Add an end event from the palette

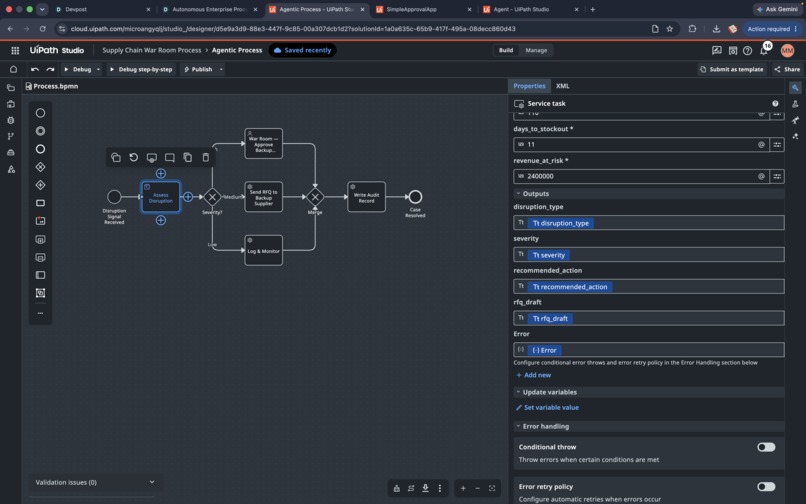click(x=40, y=149)
